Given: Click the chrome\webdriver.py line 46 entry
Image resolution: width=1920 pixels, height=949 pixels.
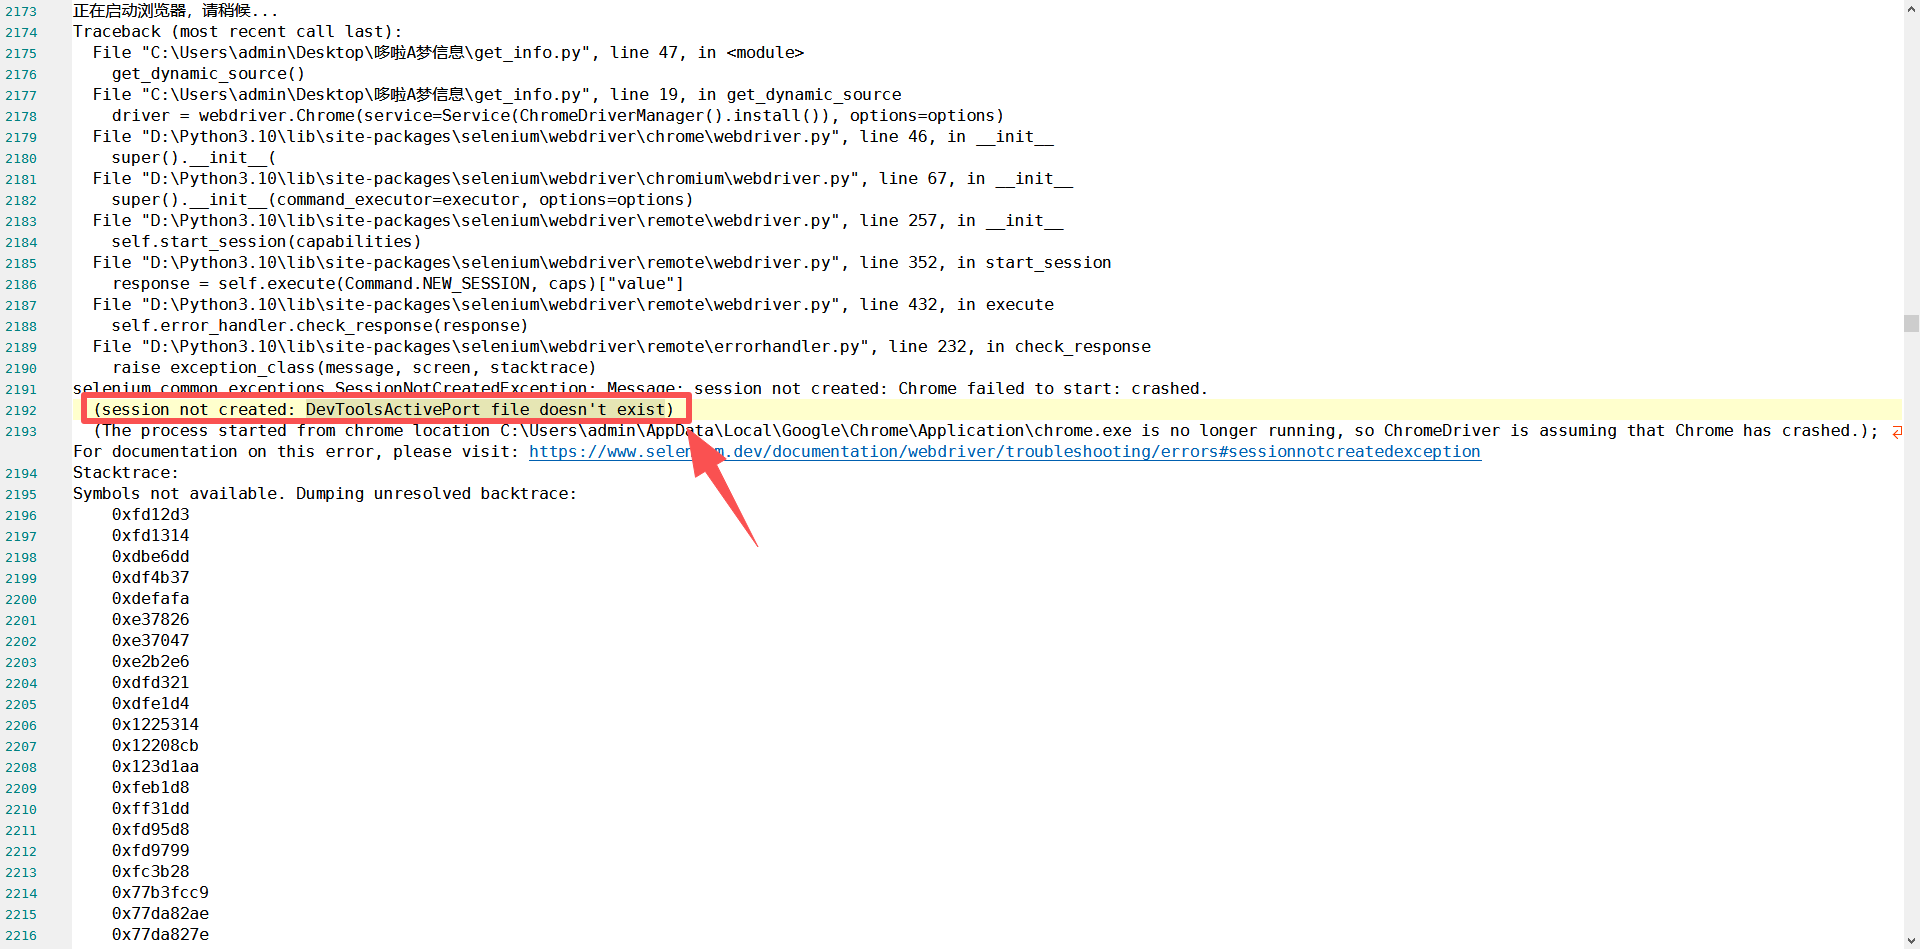Looking at the screenshot, I should (573, 137).
